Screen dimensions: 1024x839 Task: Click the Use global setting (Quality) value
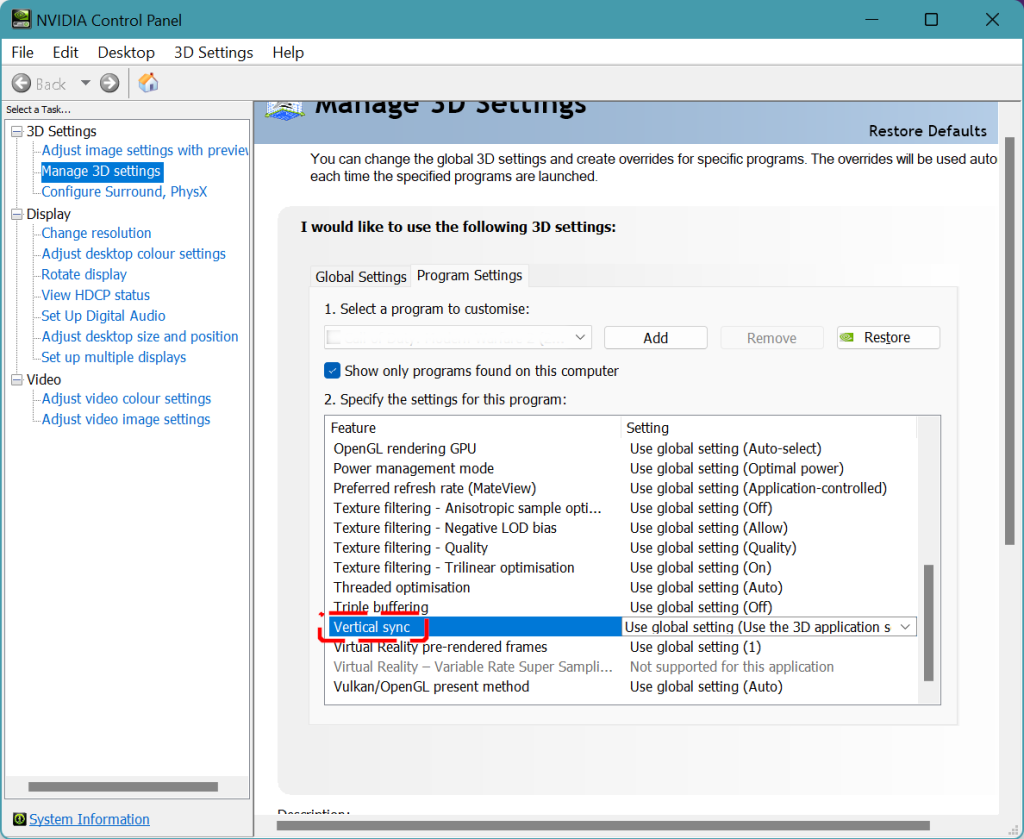click(x=713, y=548)
